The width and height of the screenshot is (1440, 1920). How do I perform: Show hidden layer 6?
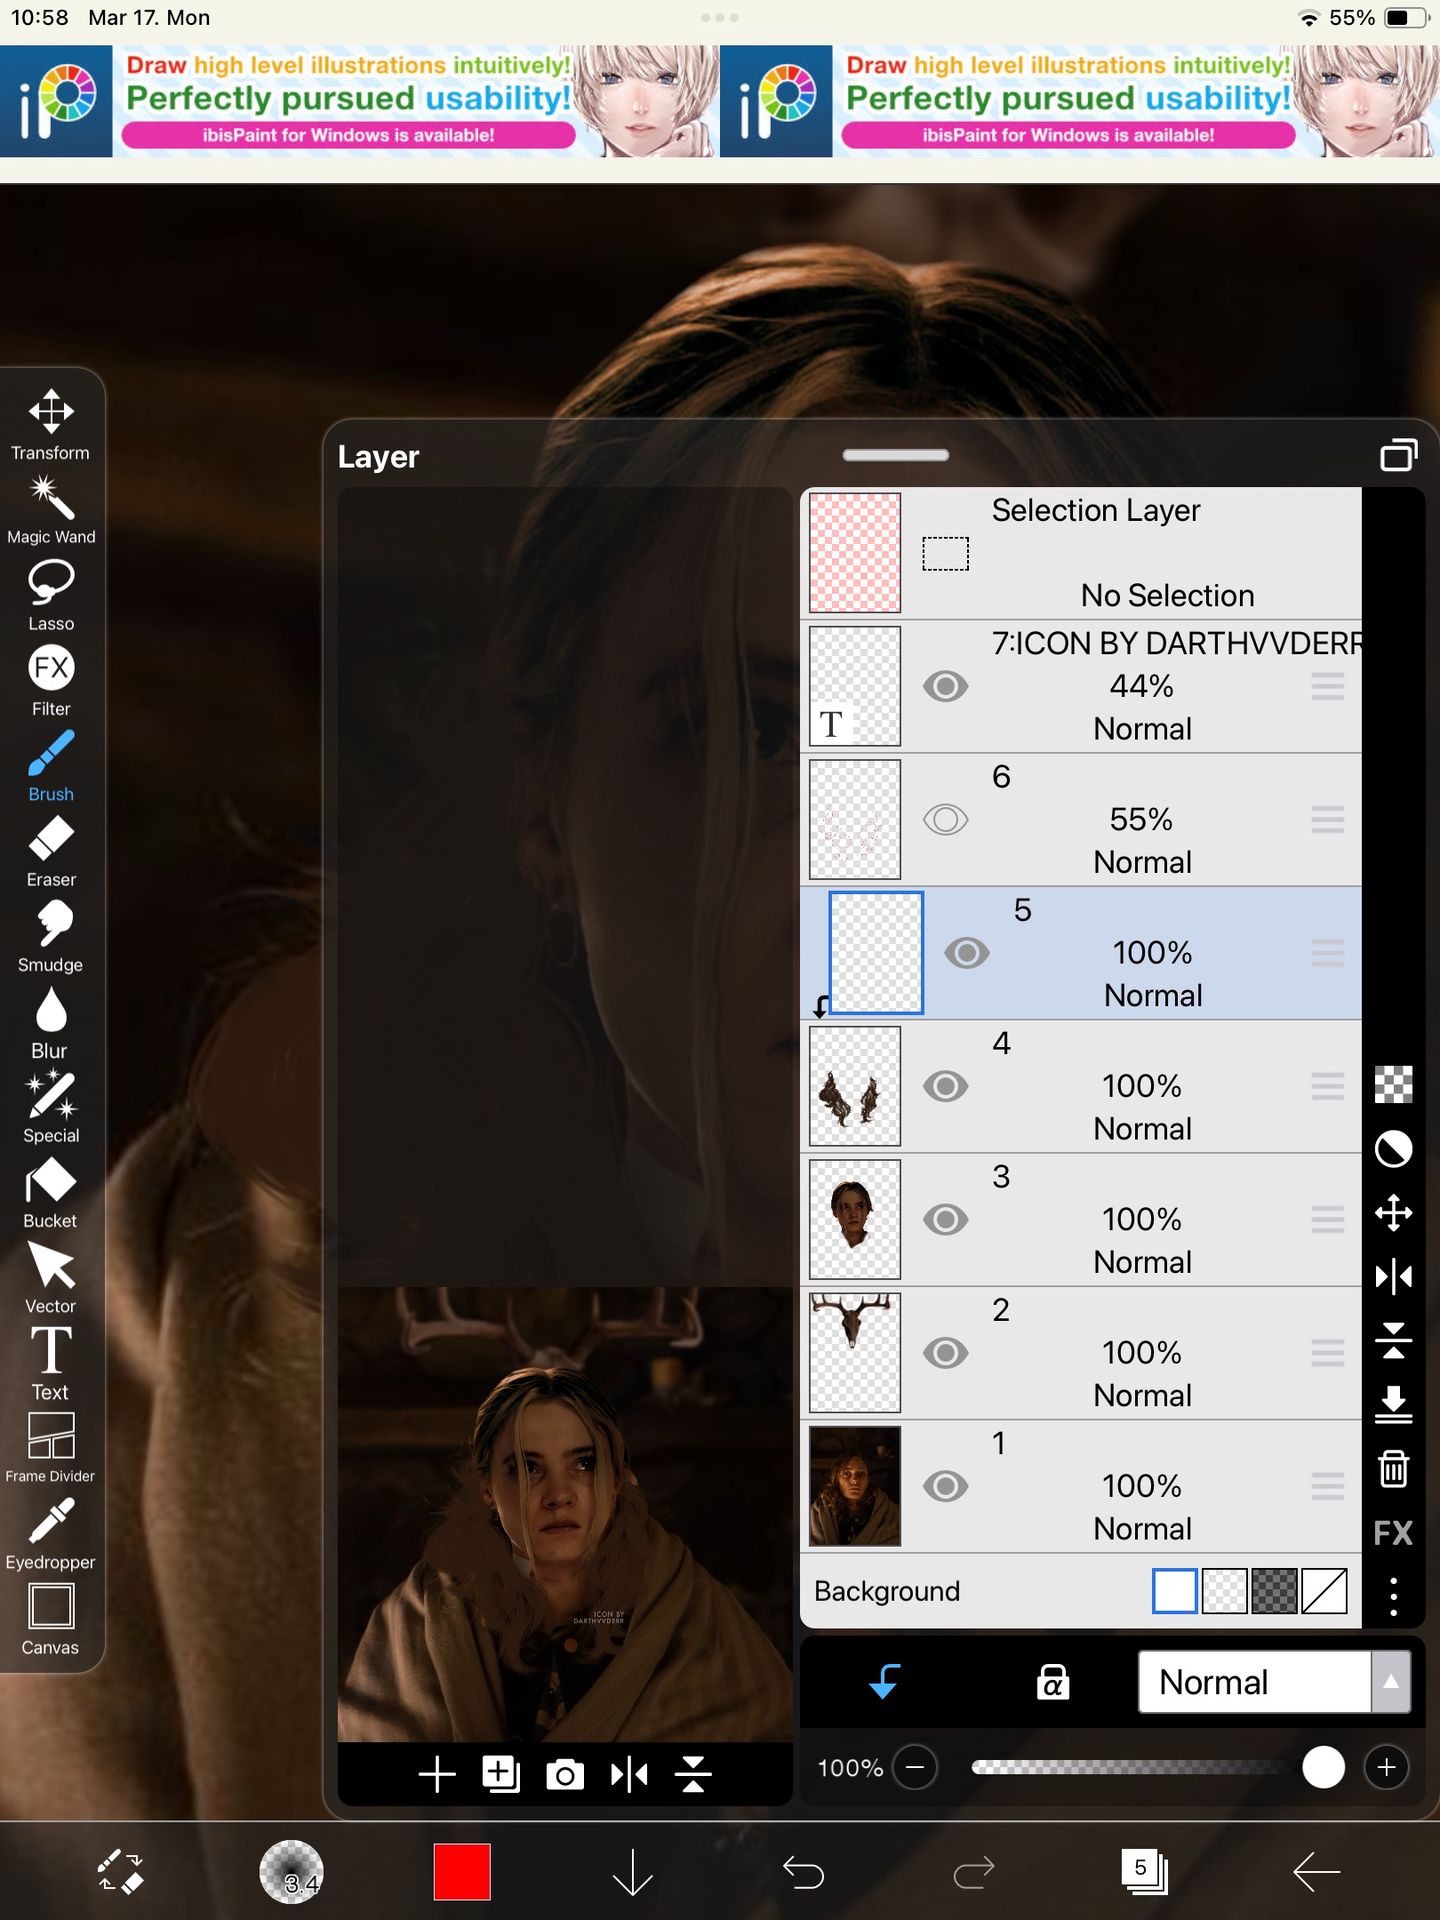[x=946, y=820]
